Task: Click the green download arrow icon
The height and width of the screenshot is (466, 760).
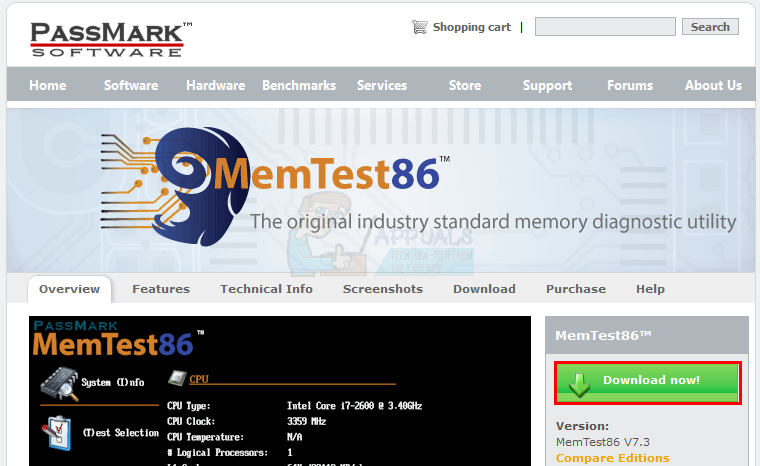Action: point(579,385)
